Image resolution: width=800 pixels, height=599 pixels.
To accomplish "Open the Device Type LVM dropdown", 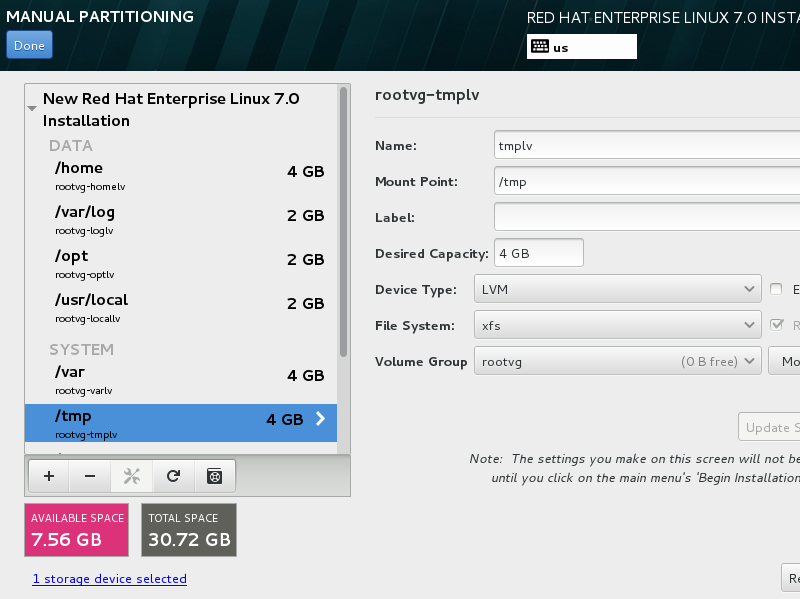I will pos(616,290).
